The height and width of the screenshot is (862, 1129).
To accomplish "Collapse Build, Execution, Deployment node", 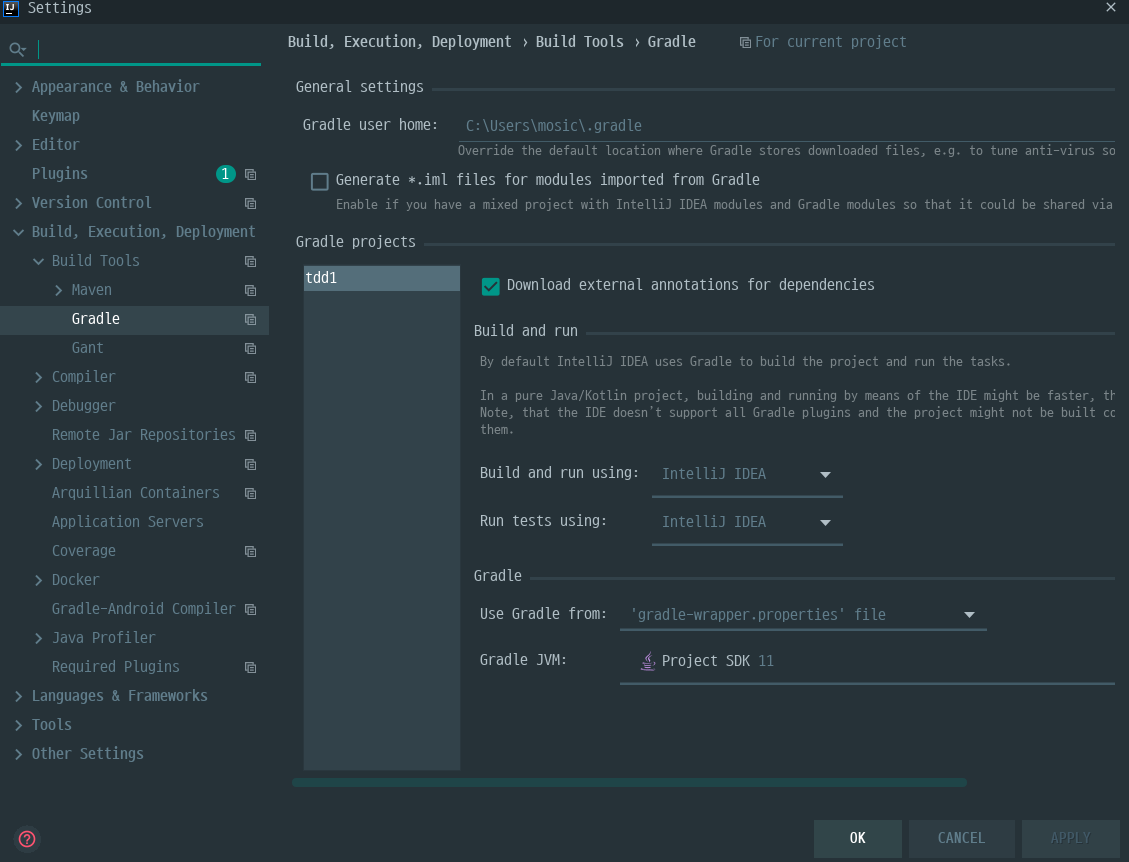I will [19, 232].
